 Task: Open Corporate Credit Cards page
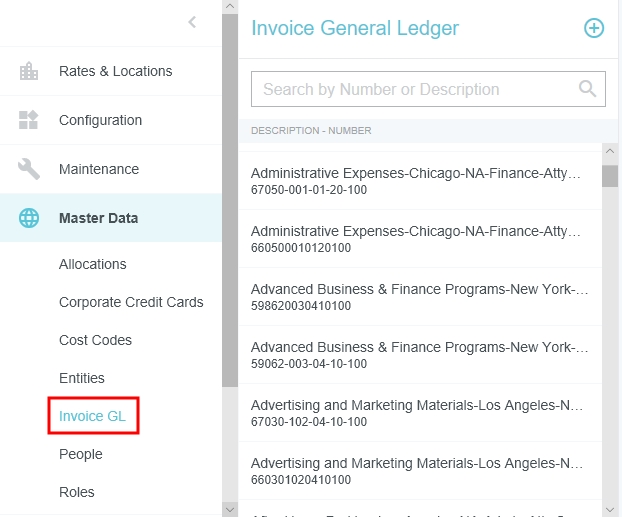coord(131,302)
